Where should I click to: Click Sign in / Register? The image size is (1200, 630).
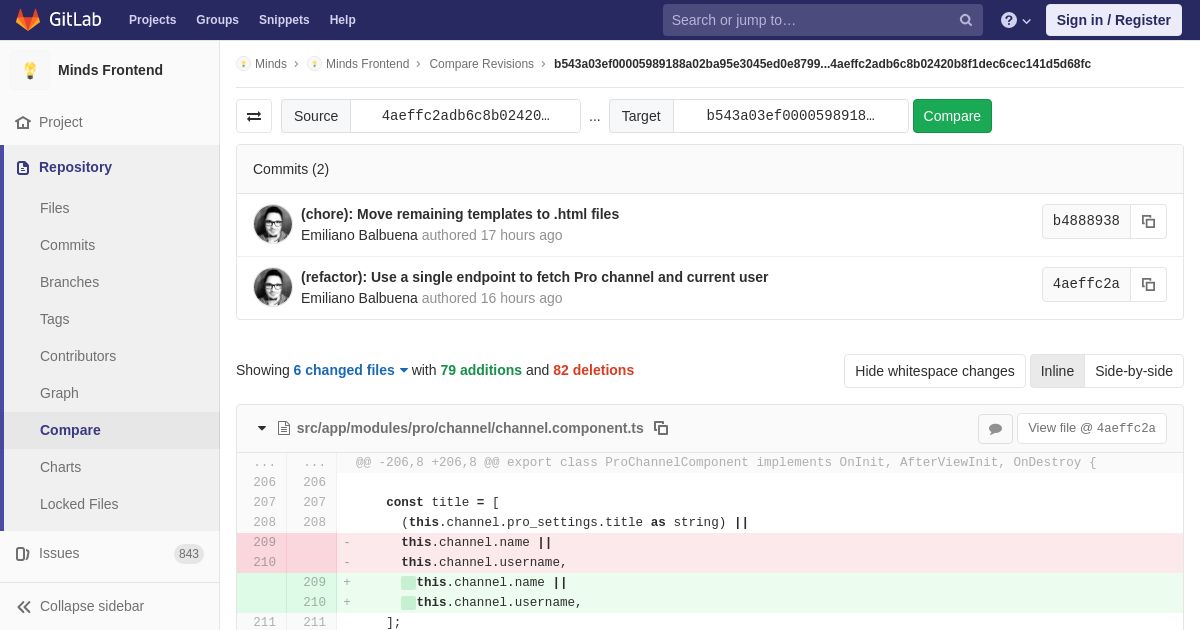pyautogui.click(x=1113, y=20)
